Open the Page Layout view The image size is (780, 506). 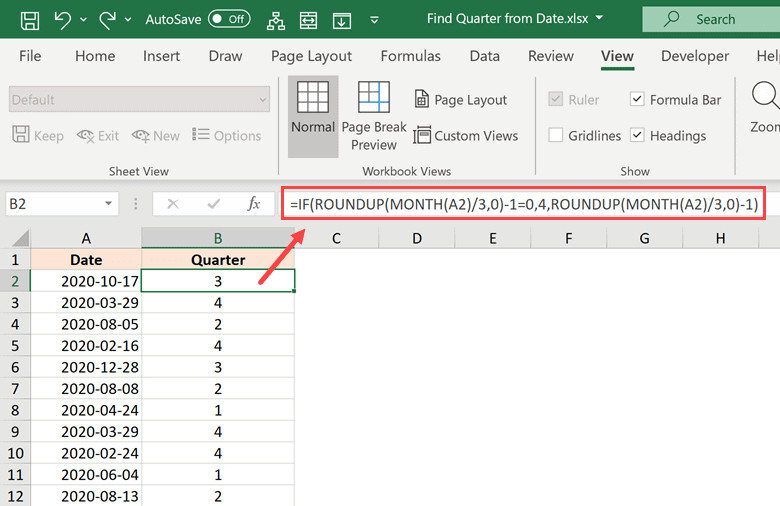tap(460, 100)
